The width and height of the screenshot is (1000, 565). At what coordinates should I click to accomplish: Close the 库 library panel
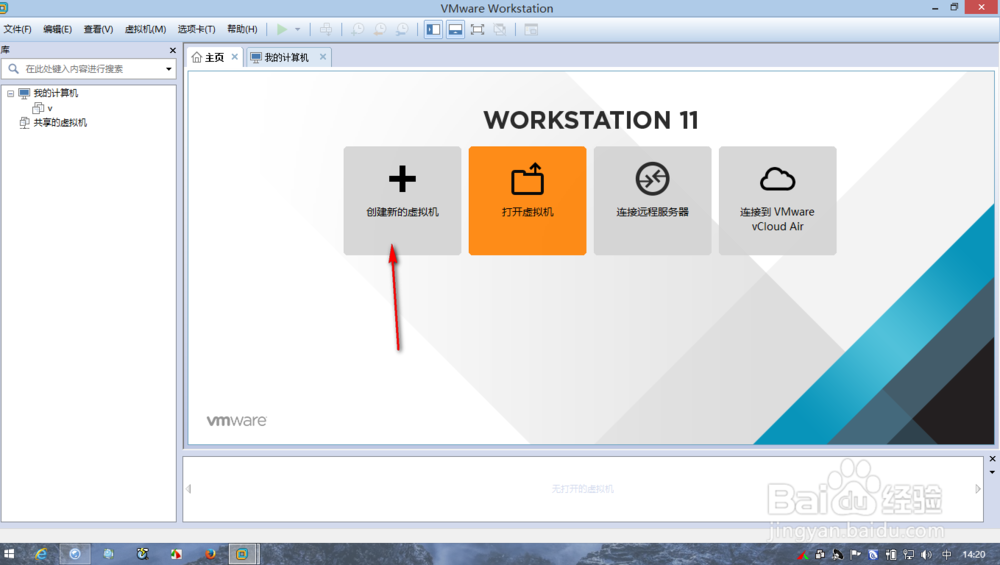tap(172, 50)
